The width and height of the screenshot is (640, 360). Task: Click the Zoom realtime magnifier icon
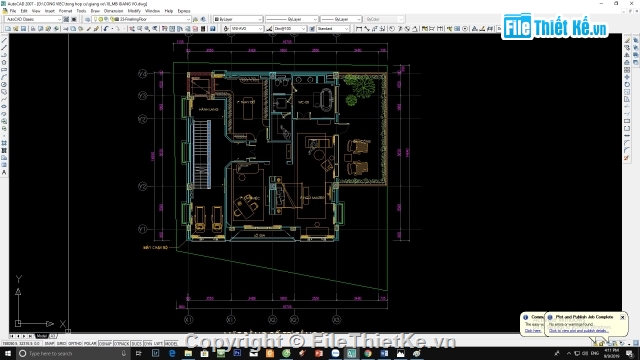click(x=140, y=29)
